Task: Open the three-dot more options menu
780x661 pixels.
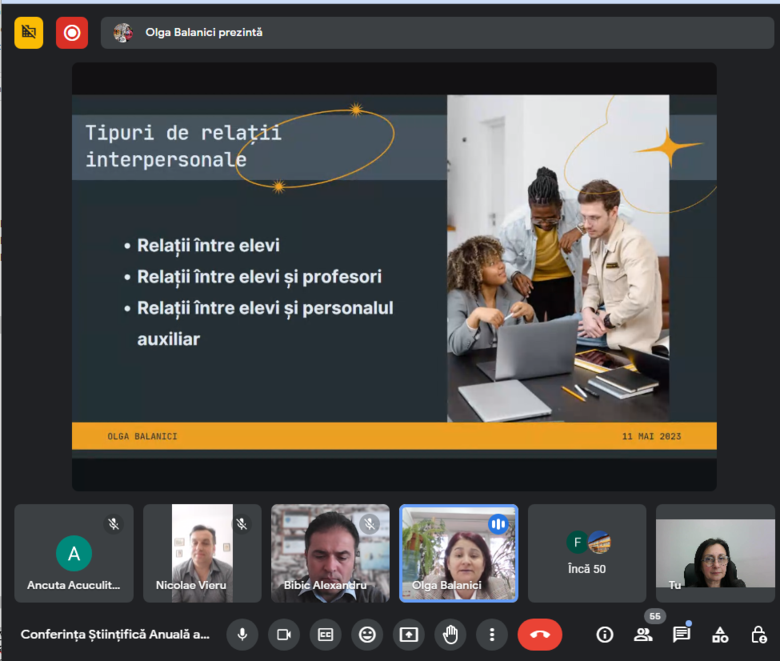Action: [x=491, y=634]
